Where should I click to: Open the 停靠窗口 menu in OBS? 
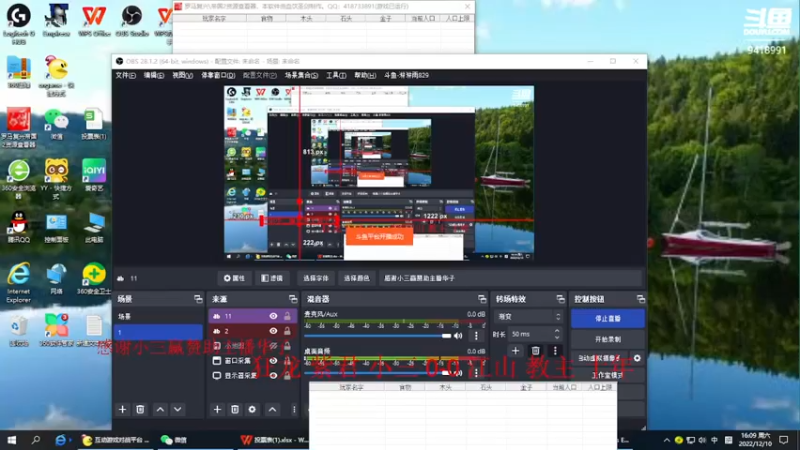click(218, 75)
